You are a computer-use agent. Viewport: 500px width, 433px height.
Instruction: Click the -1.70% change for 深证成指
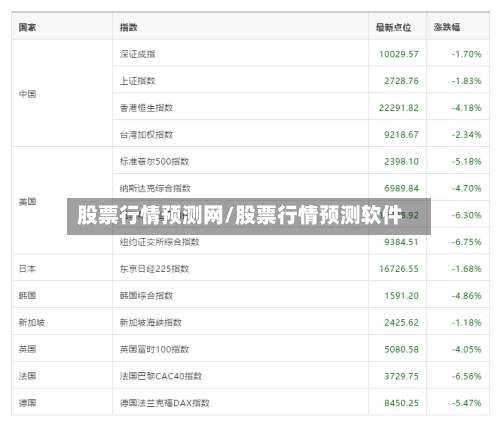[467, 54]
